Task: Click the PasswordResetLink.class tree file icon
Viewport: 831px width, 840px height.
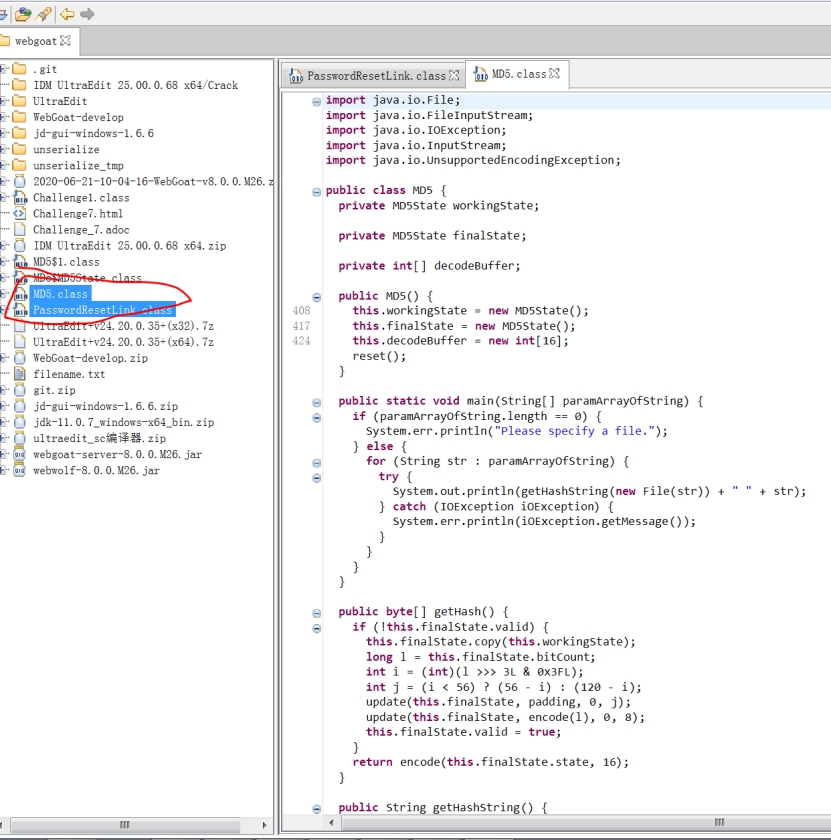Action: (20, 310)
